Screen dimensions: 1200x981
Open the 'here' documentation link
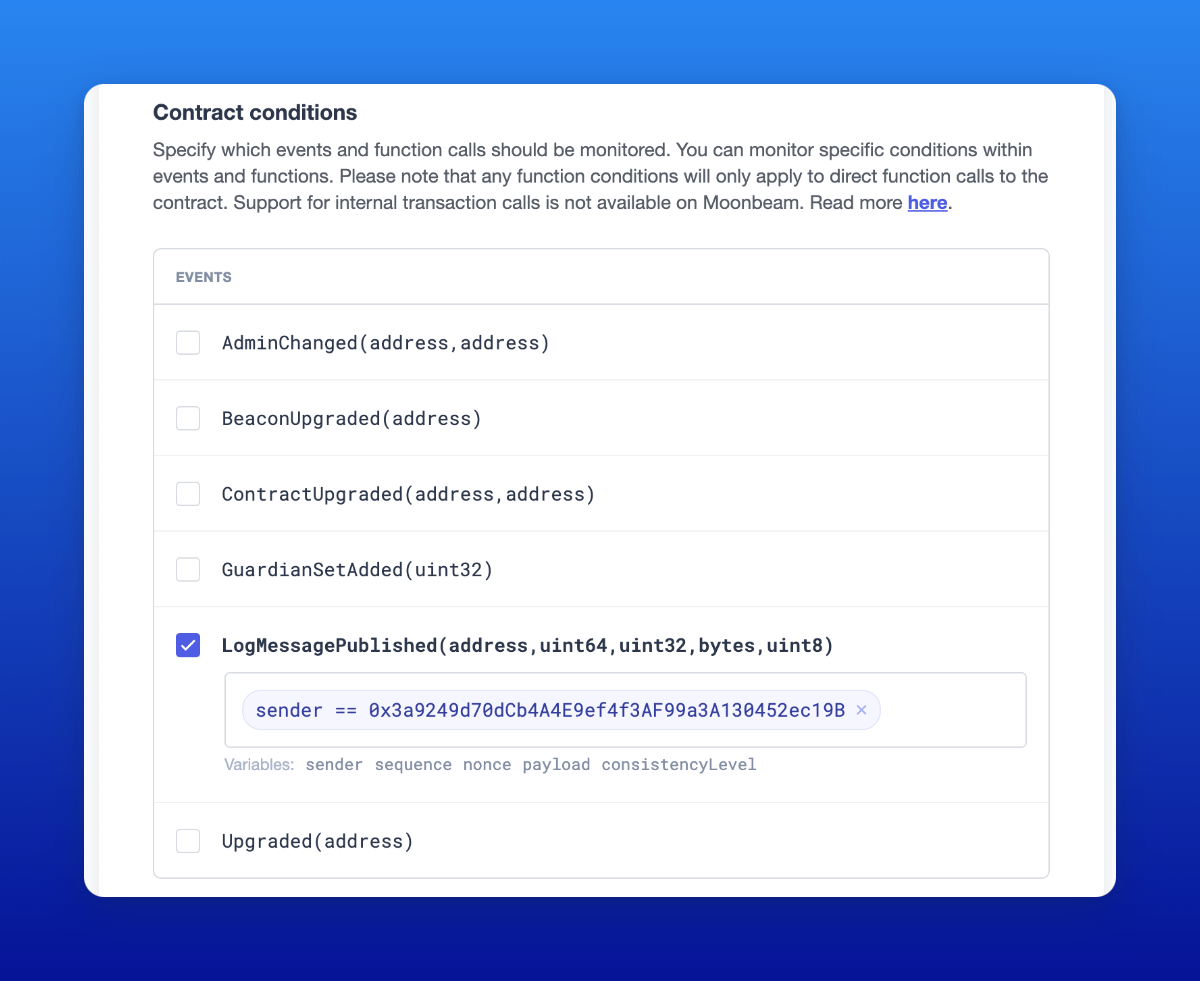point(927,203)
